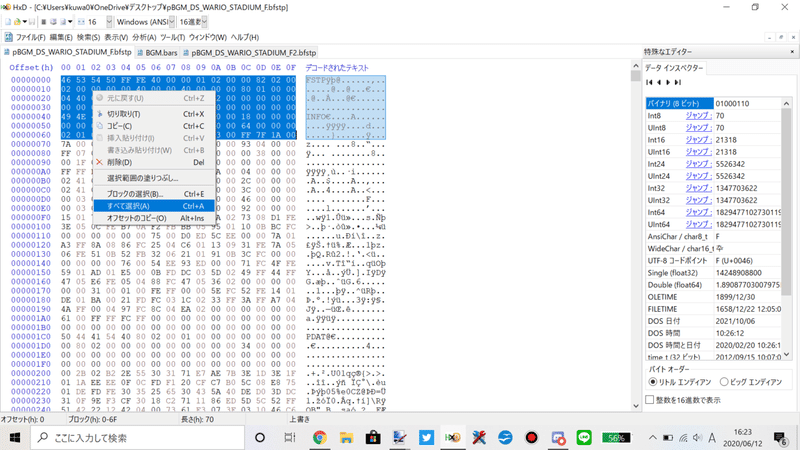Expand the recent files arrow beside Open icon
This screenshot has height=450, width=800.
(x=24, y=22)
